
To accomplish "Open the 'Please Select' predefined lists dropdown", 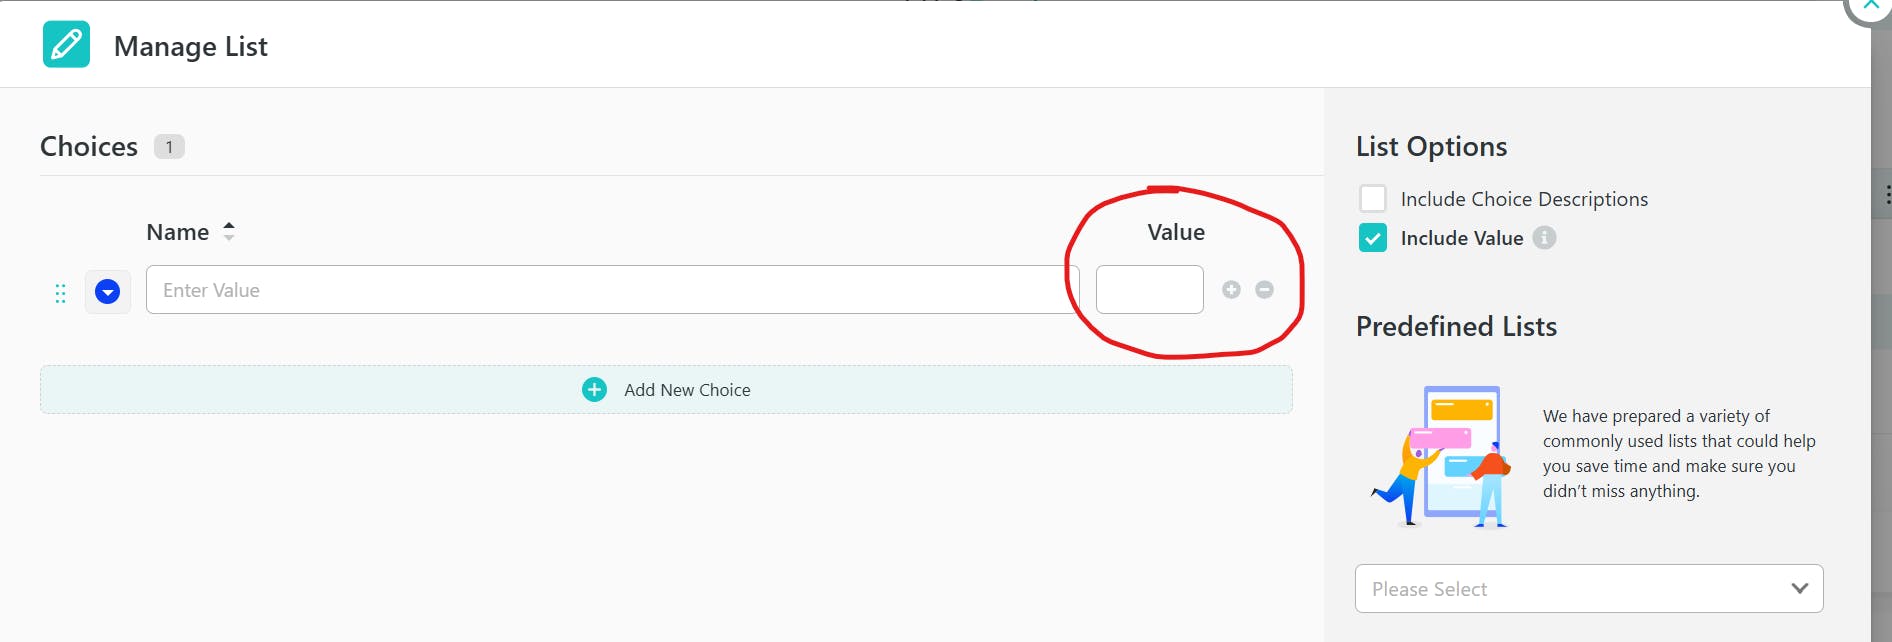I will point(1588,588).
